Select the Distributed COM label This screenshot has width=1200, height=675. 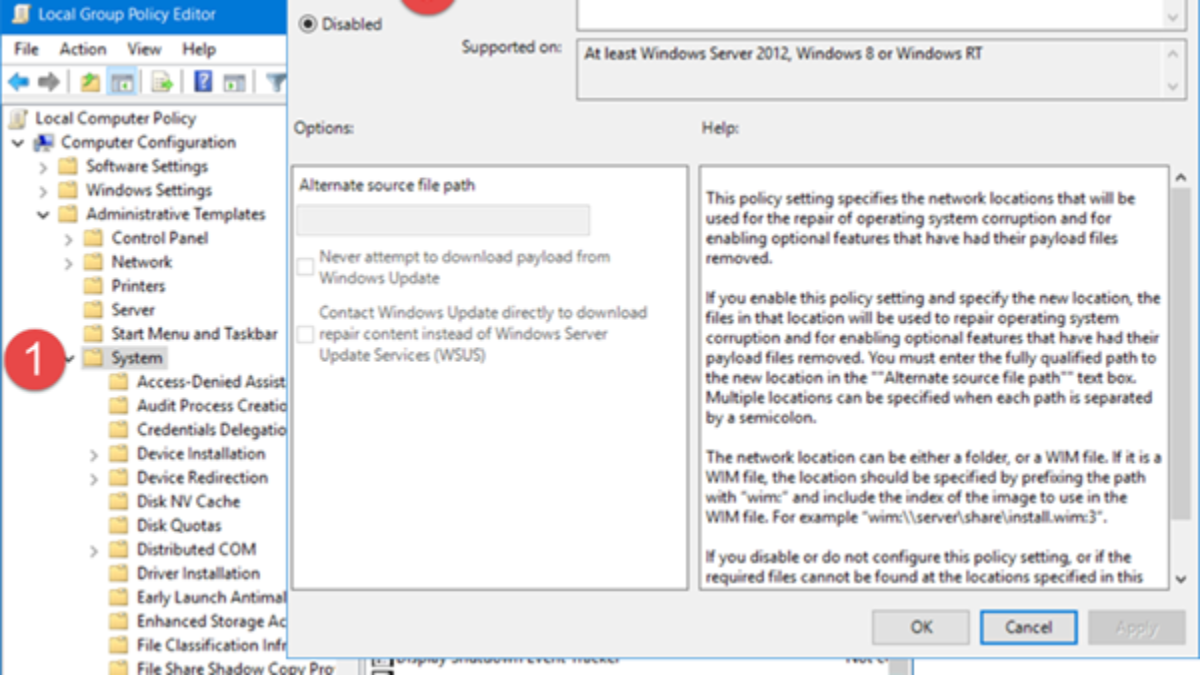click(196, 550)
